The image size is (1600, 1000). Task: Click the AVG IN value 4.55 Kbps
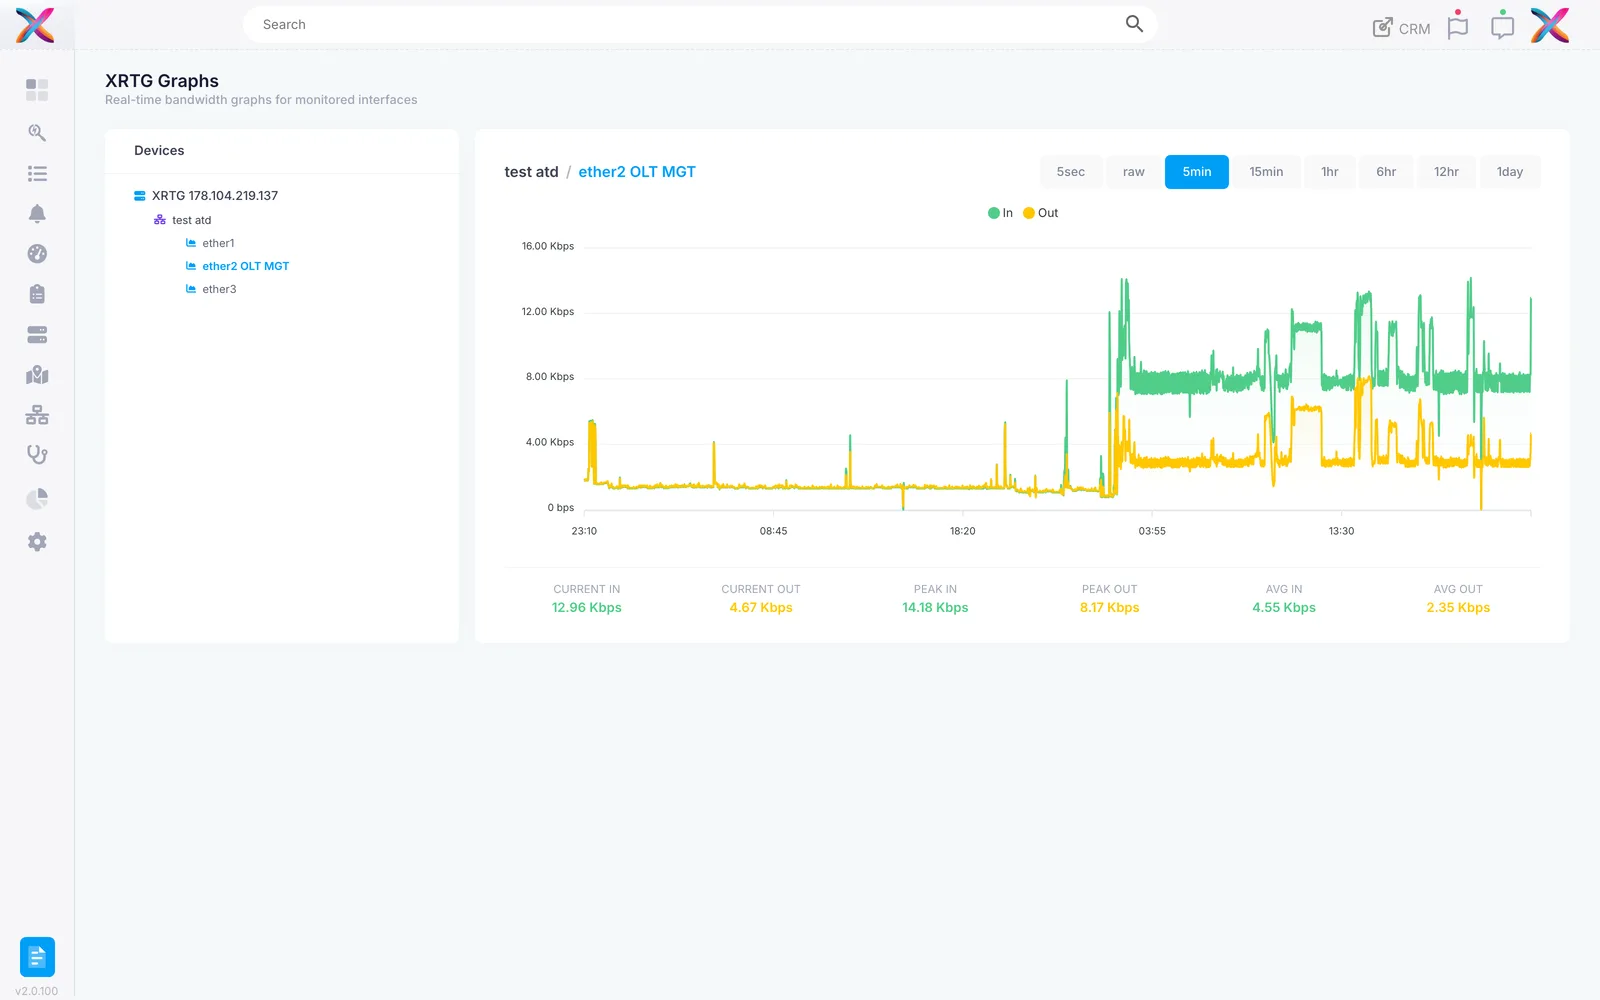1284,608
